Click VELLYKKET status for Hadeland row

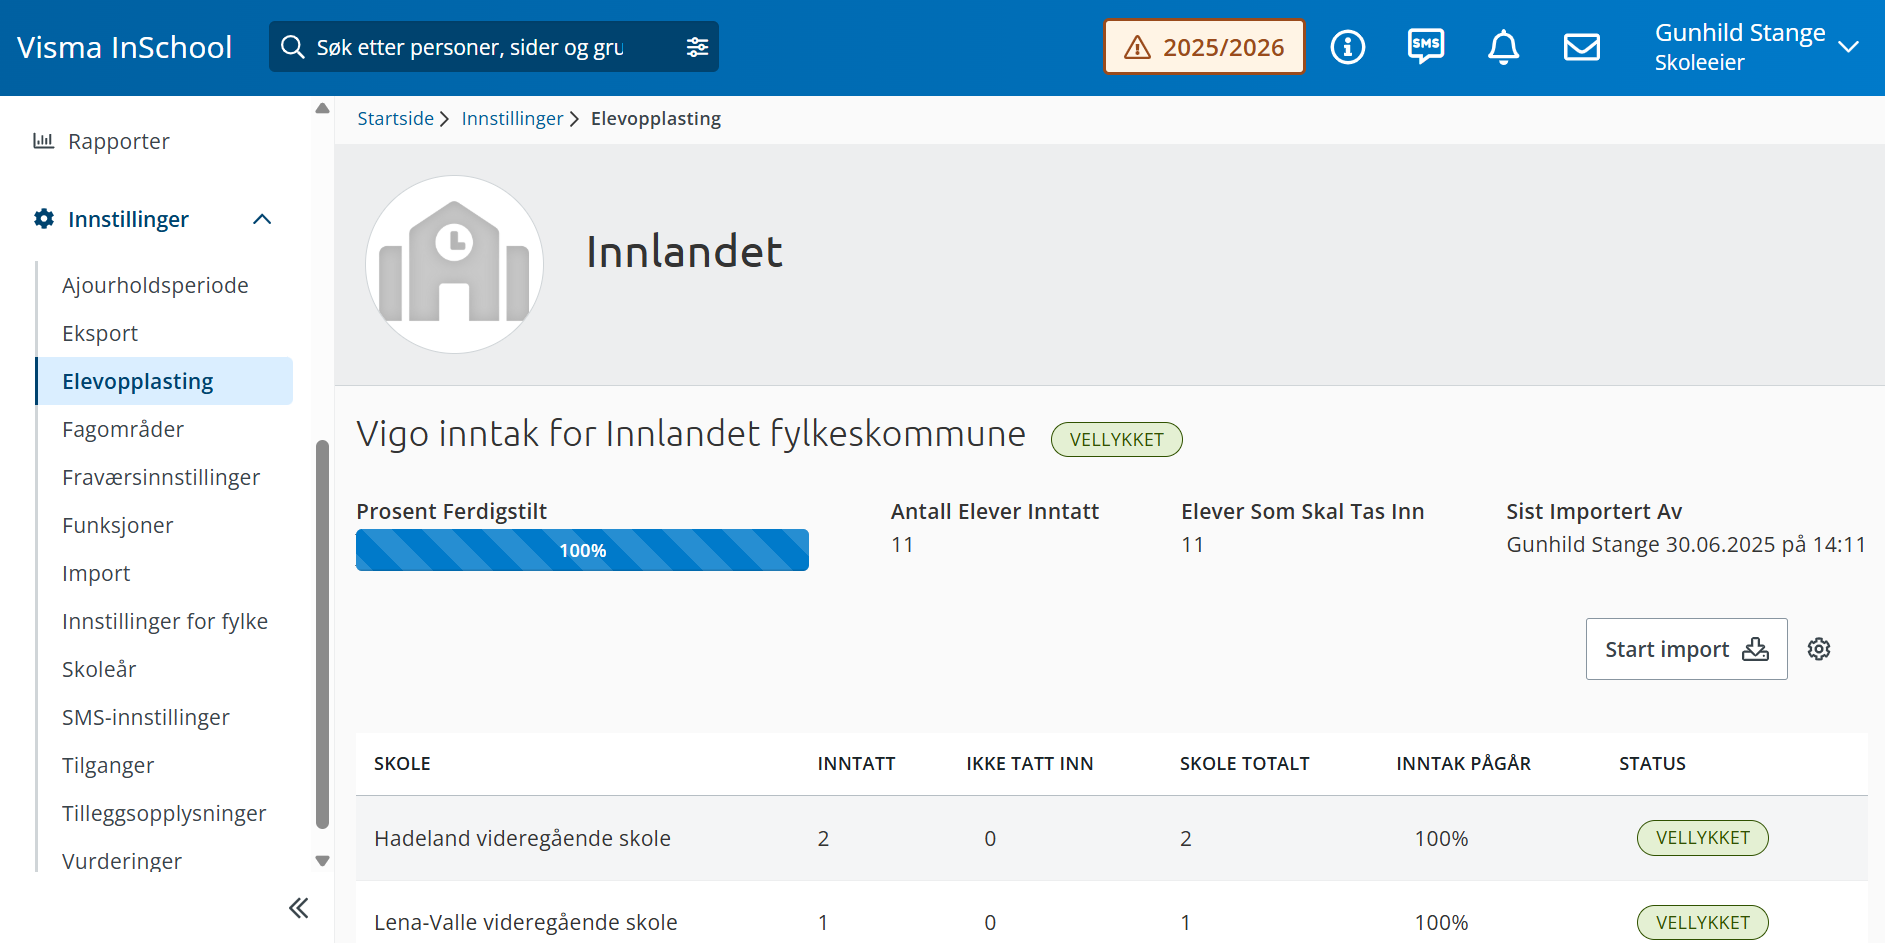coord(1702,838)
